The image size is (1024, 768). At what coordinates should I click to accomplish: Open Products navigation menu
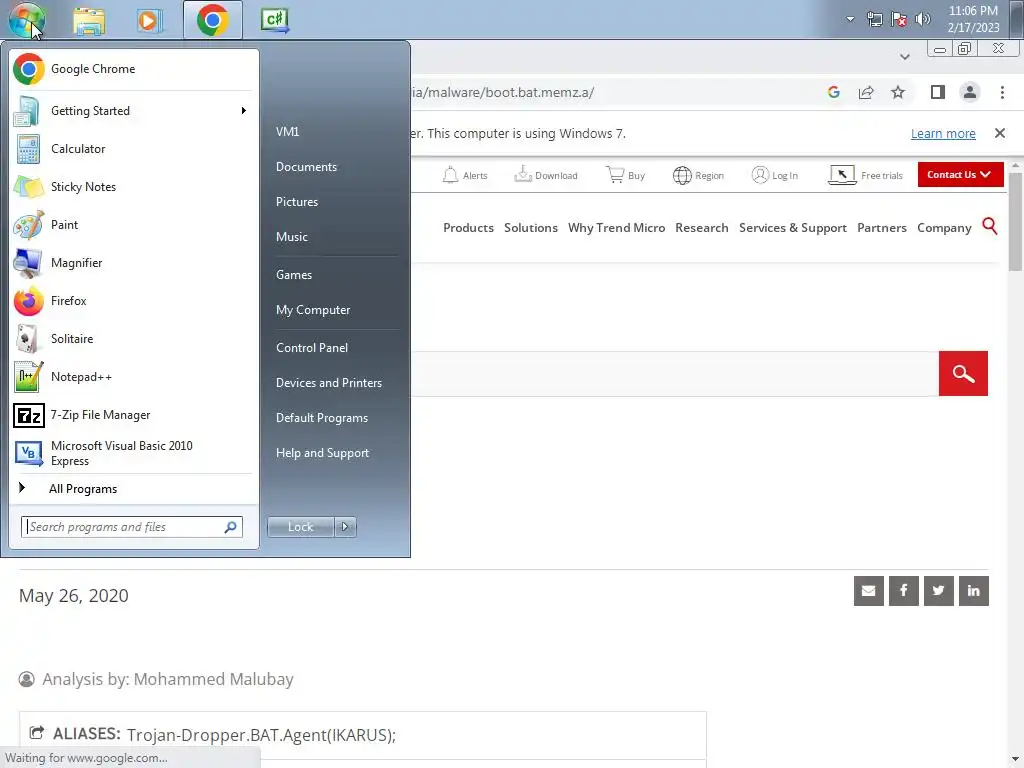[x=468, y=228]
